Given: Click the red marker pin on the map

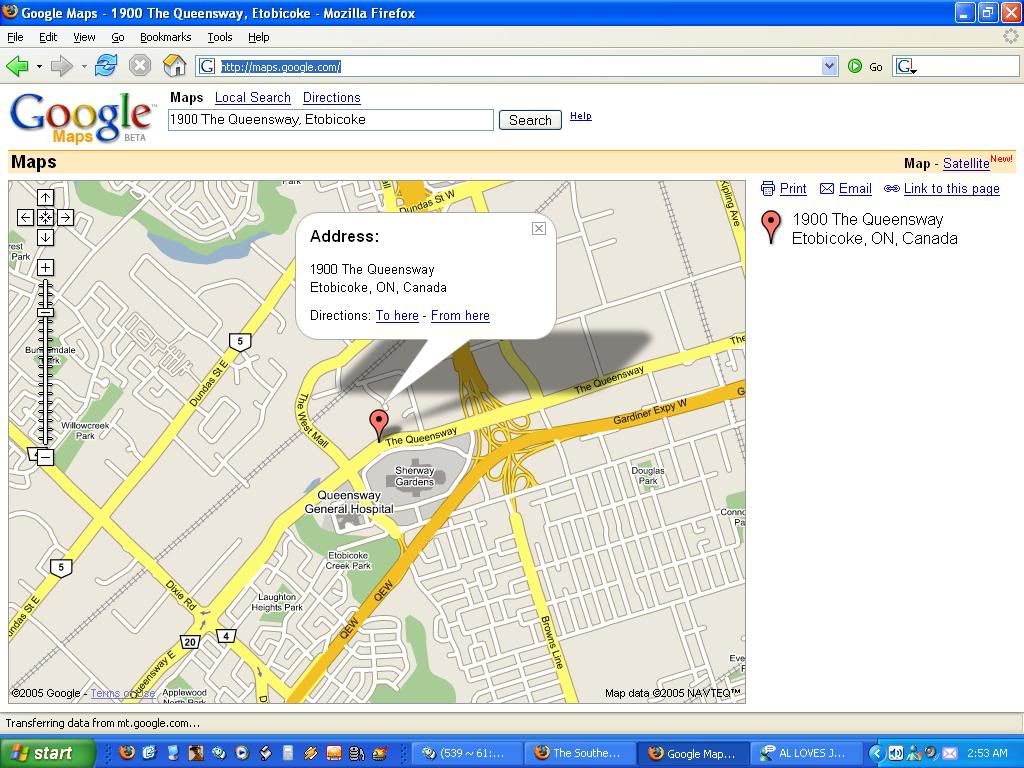Looking at the screenshot, I should (x=379, y=424).
